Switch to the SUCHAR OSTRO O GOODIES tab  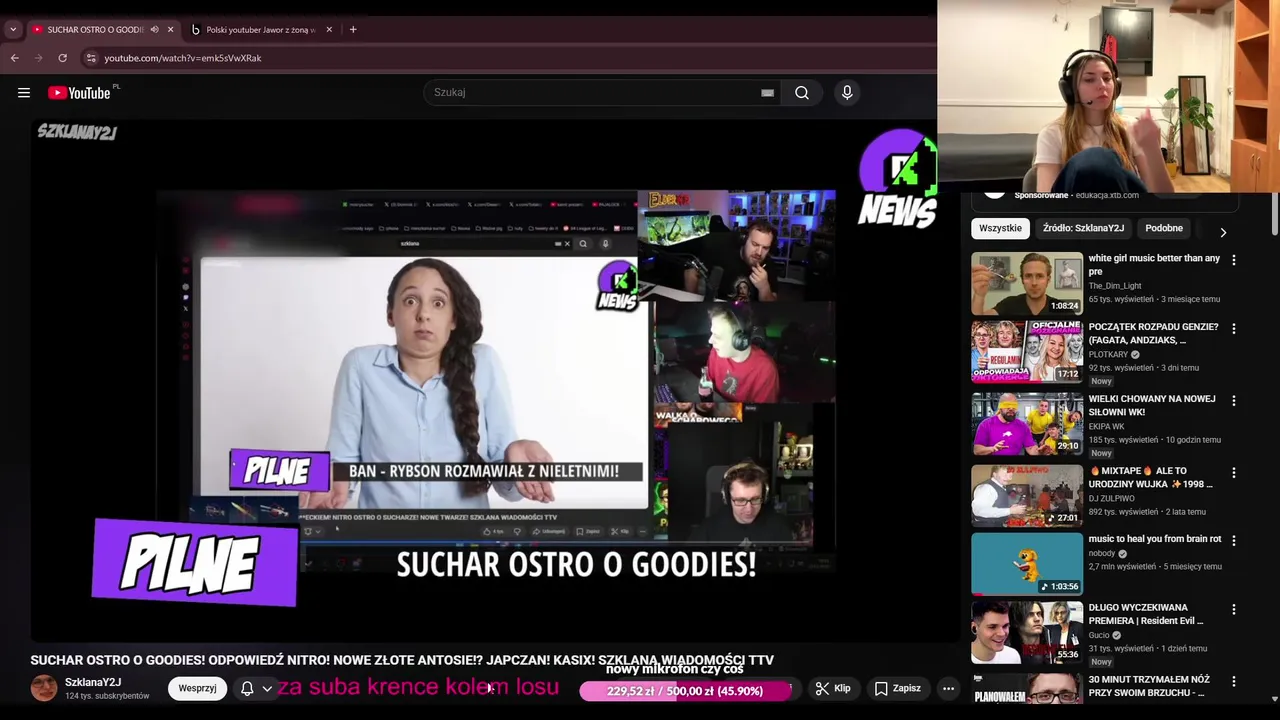point(95,30)
